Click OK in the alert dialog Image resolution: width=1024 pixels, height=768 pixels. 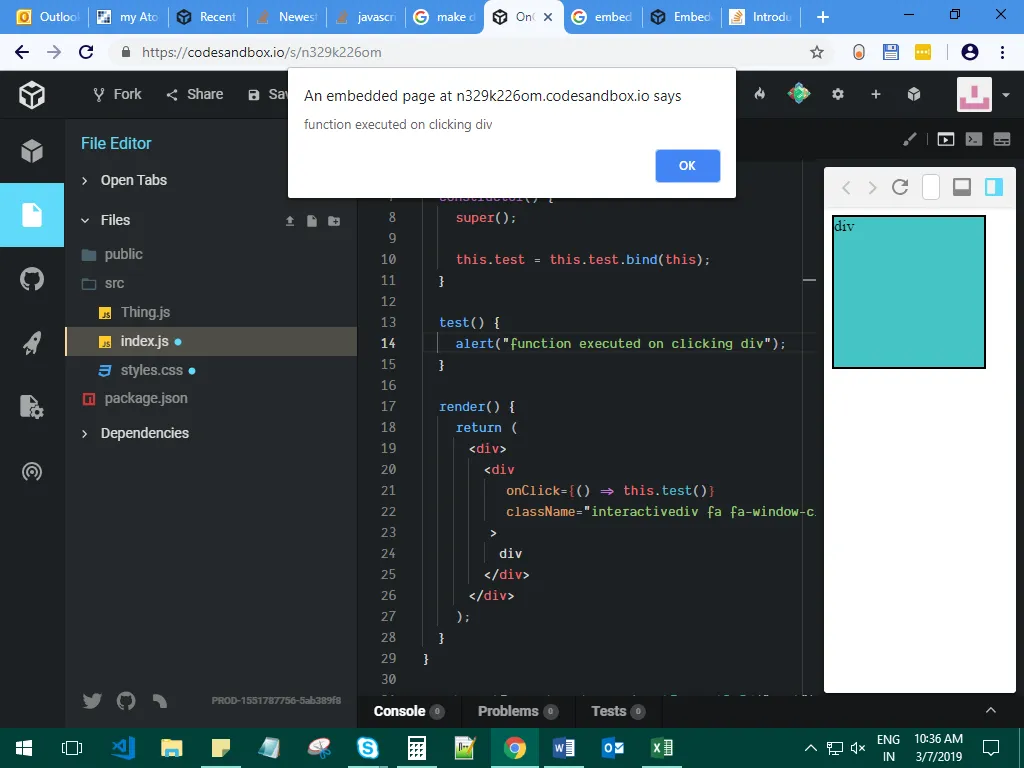pos(687,166)
